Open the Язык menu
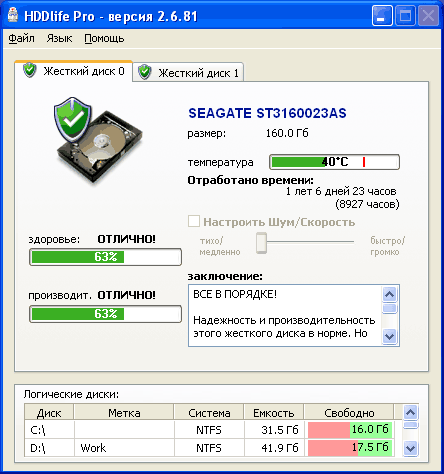The width and height of the screenshot is (444, 474). [59, 38]
